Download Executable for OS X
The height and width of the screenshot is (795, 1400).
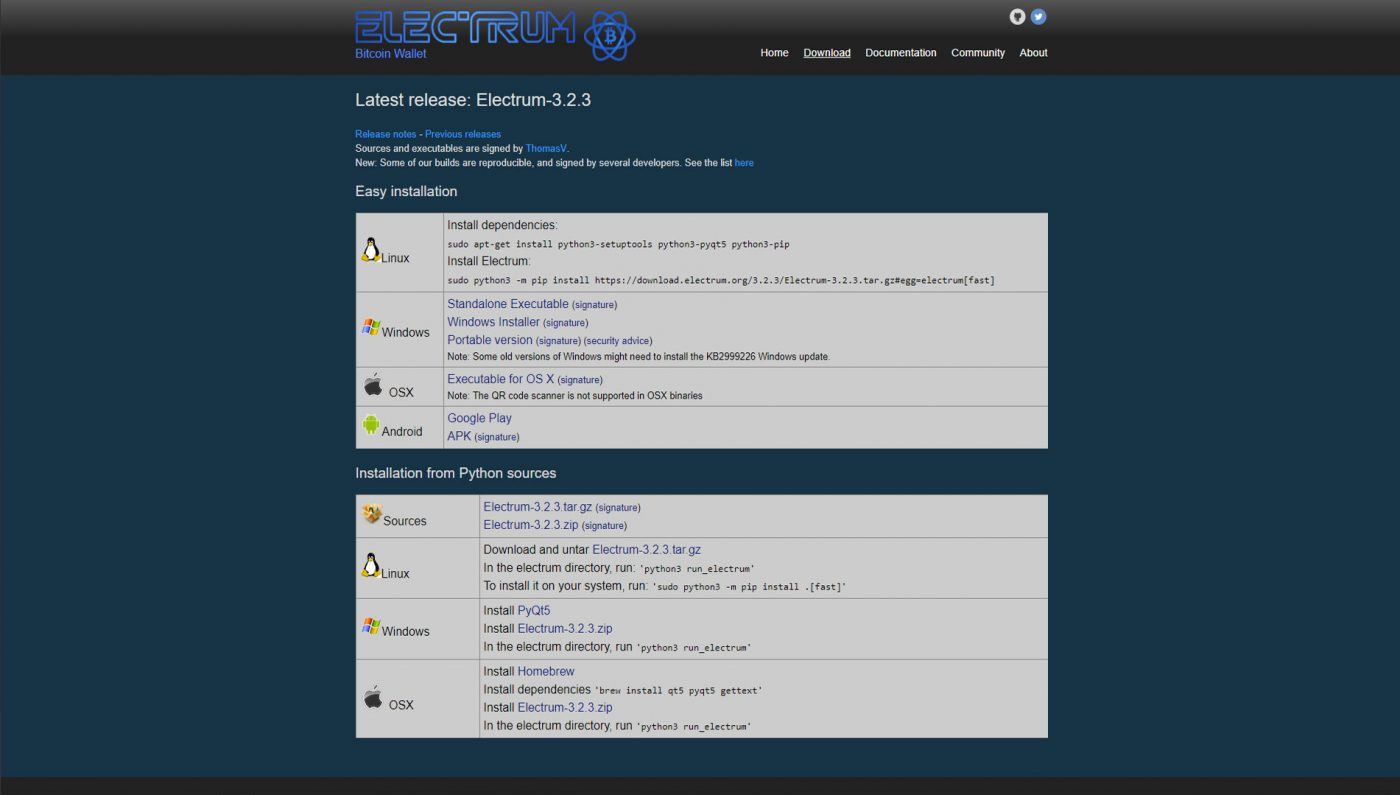point(501,379)
